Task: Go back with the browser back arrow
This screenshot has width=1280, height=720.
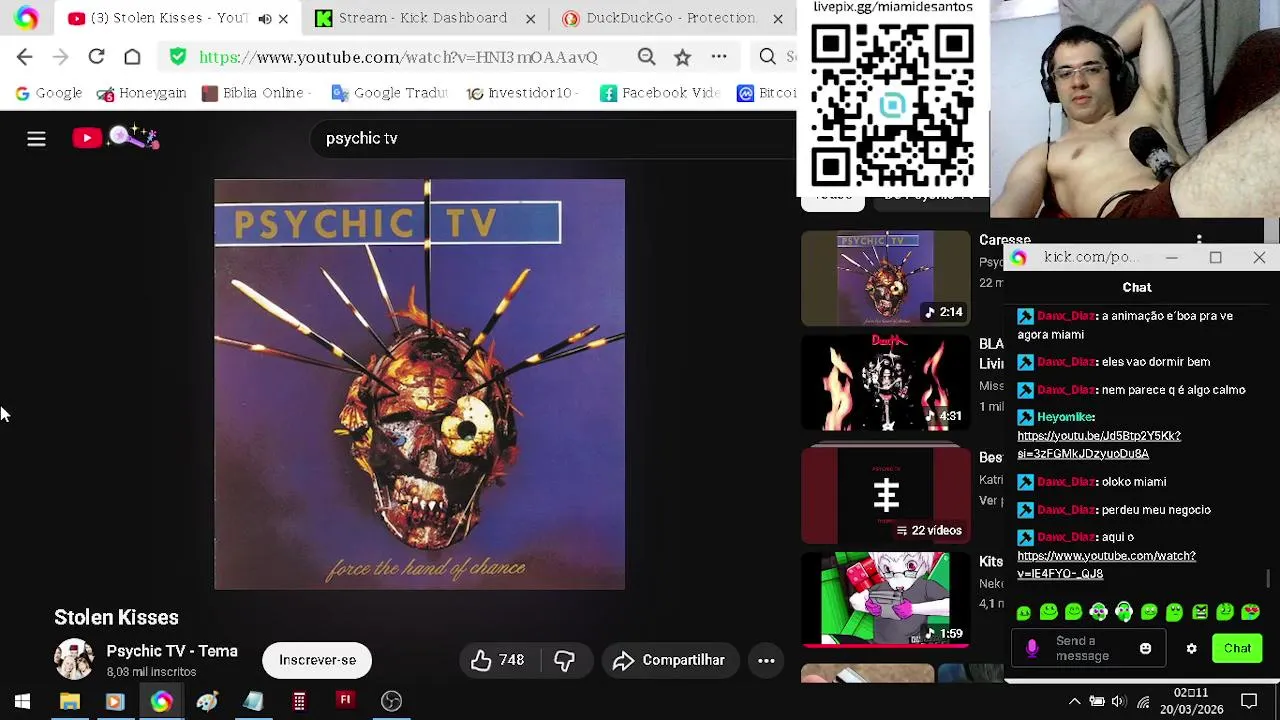Action: [x=25, y=57]
